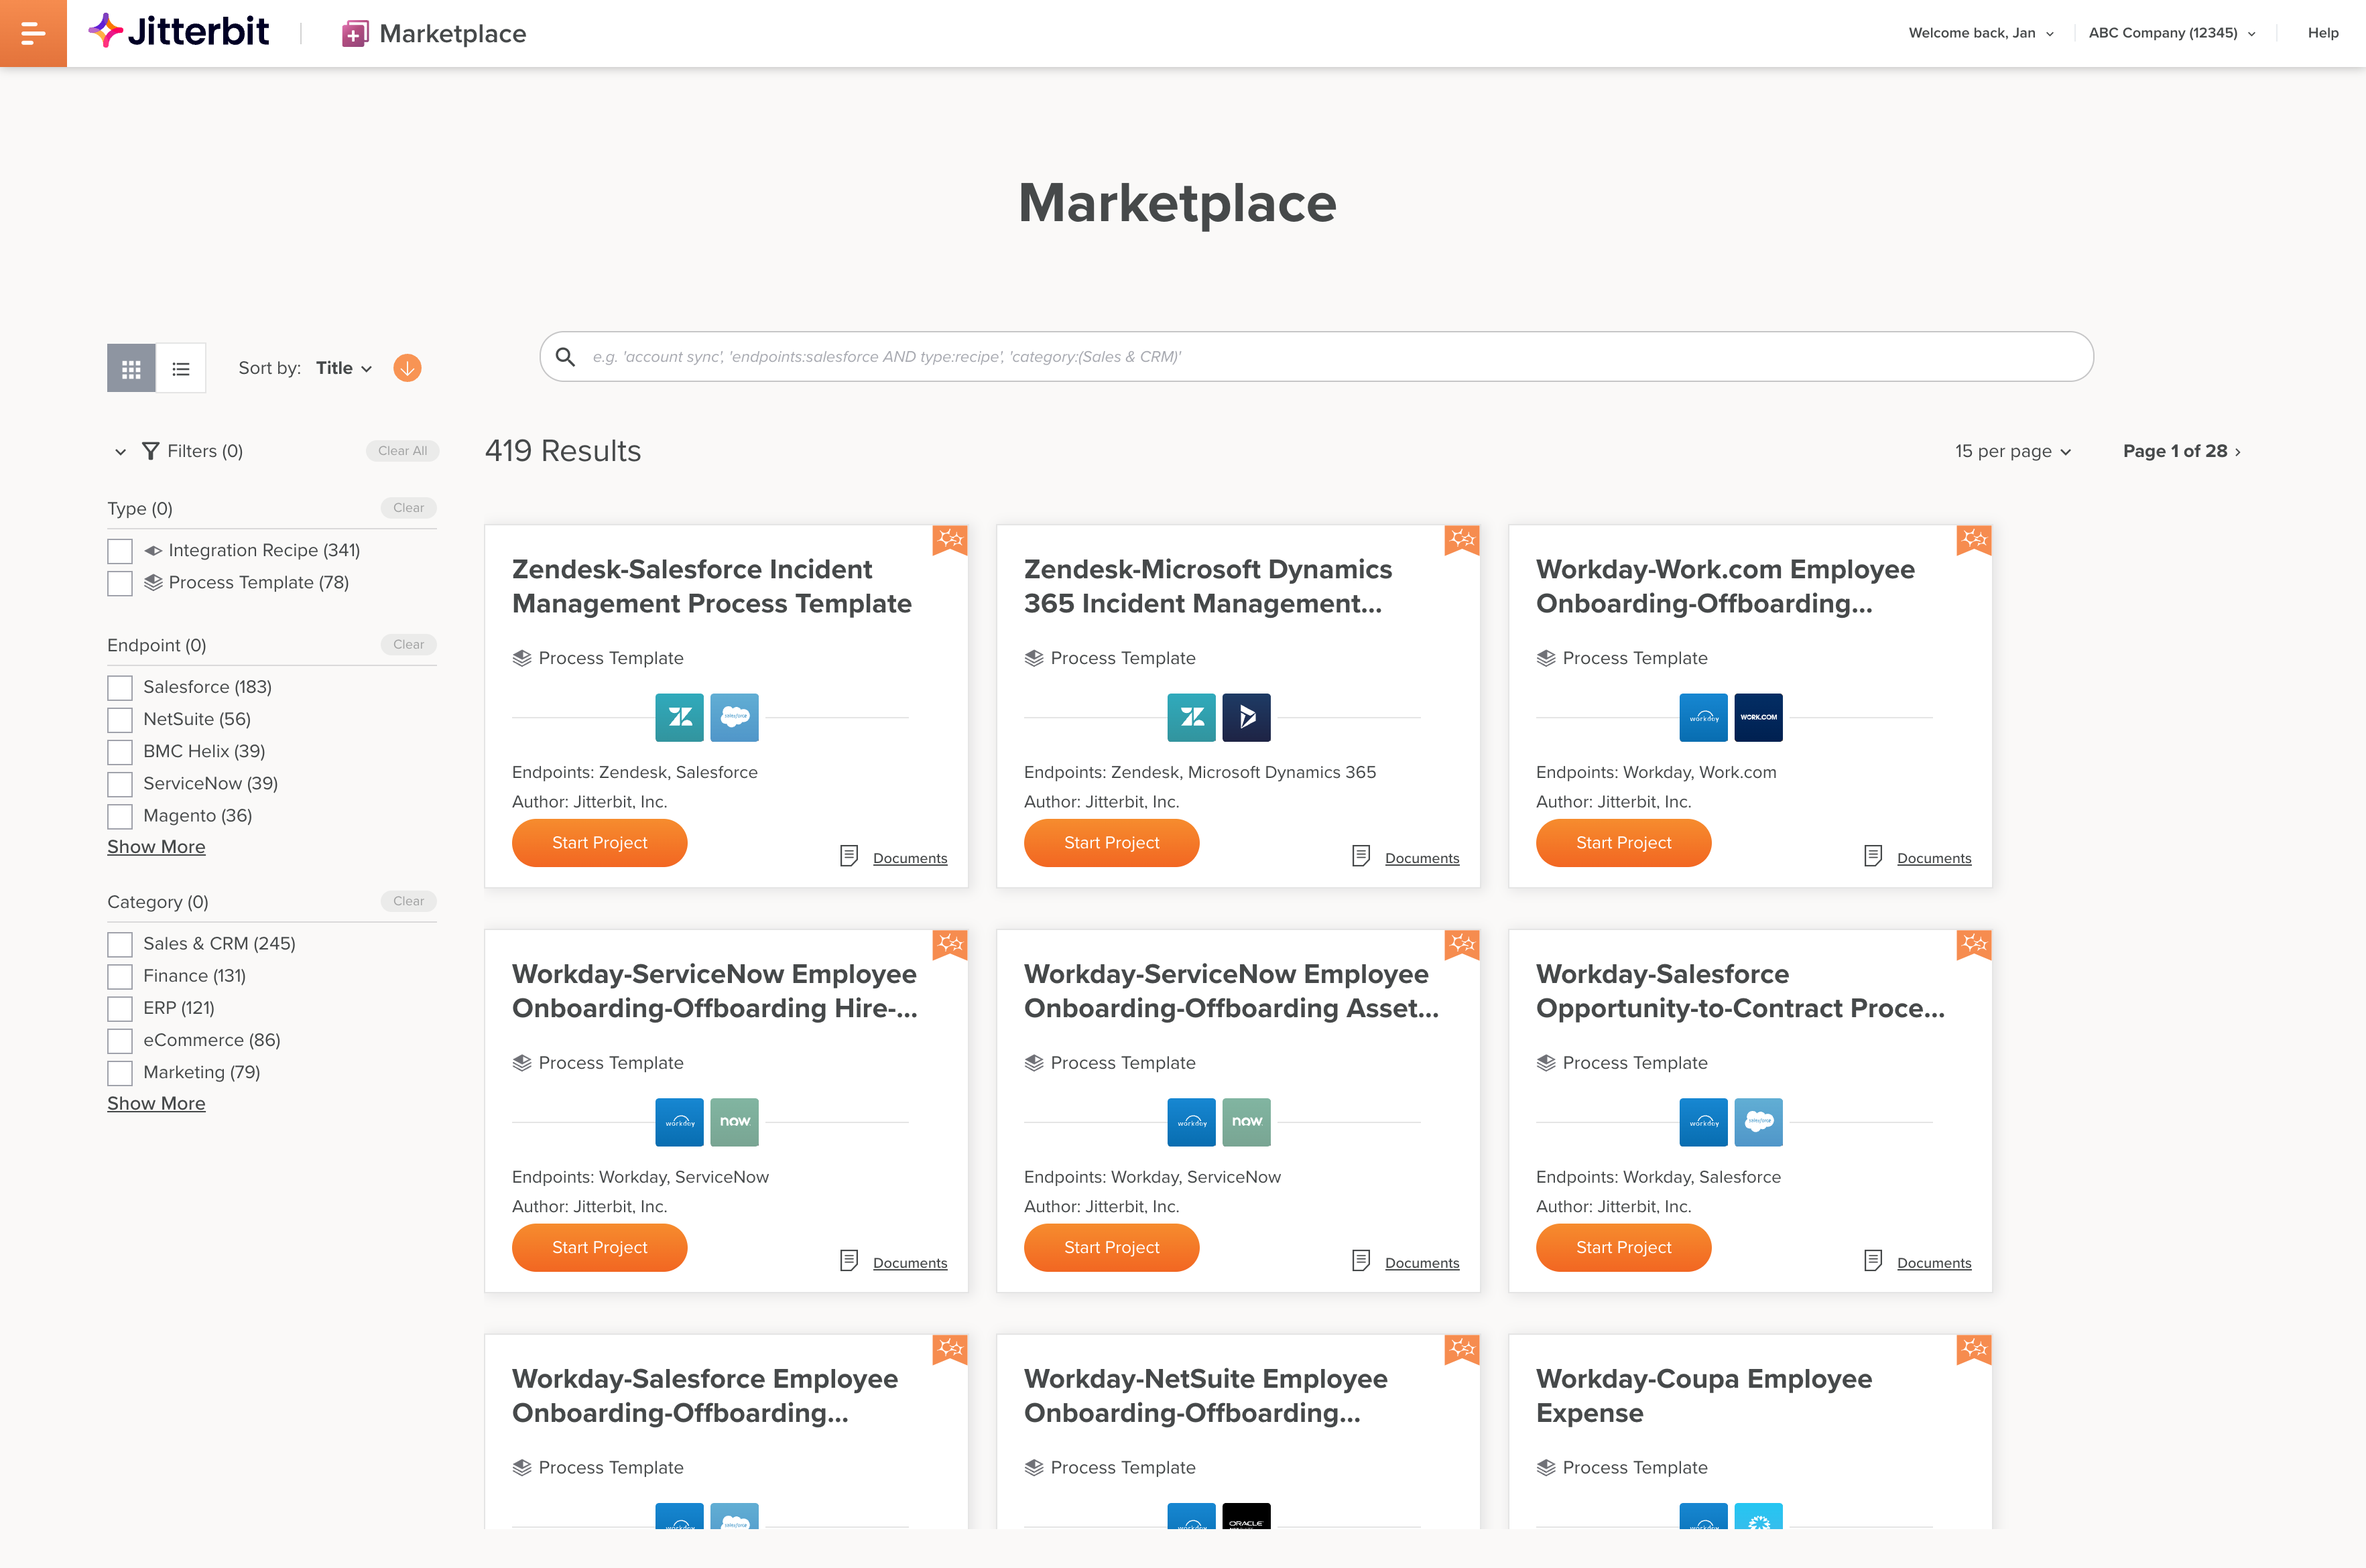The height and width of the screenshot is (1568, 2366).
Task: Open the Sort by Title dropdown
Action: [344, 368]
